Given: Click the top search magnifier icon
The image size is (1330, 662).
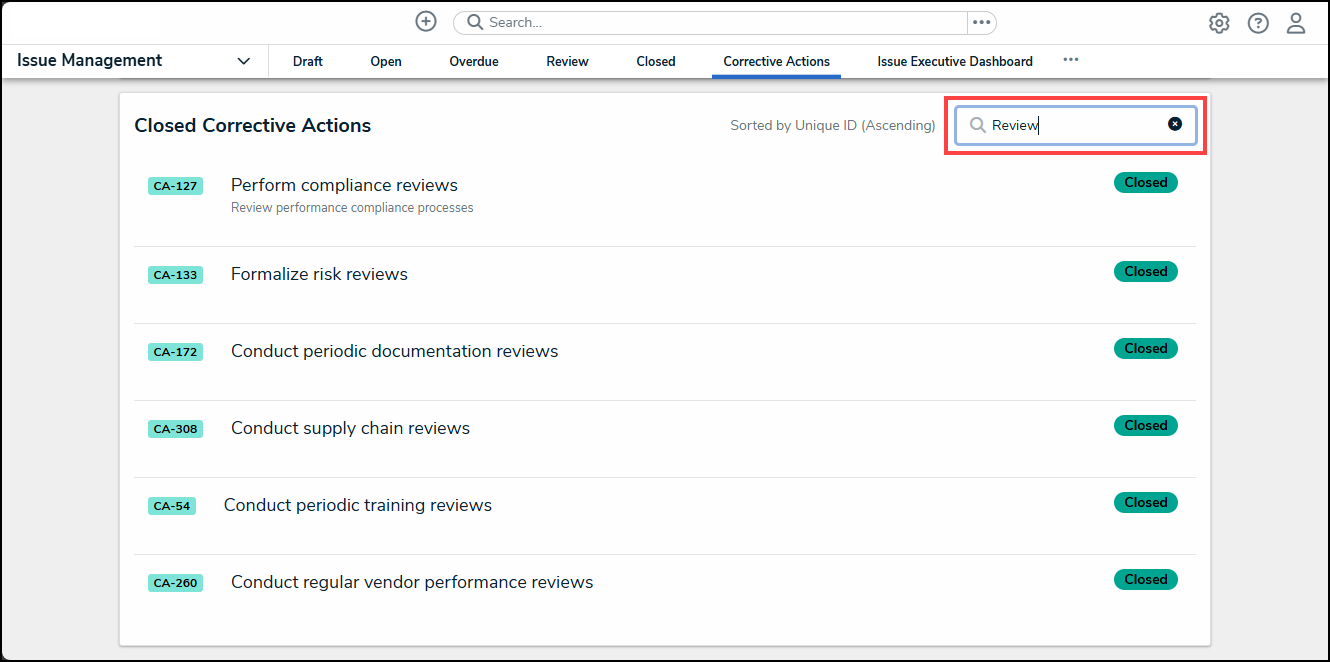Looking at the screenshot, I should coord(475,22).
